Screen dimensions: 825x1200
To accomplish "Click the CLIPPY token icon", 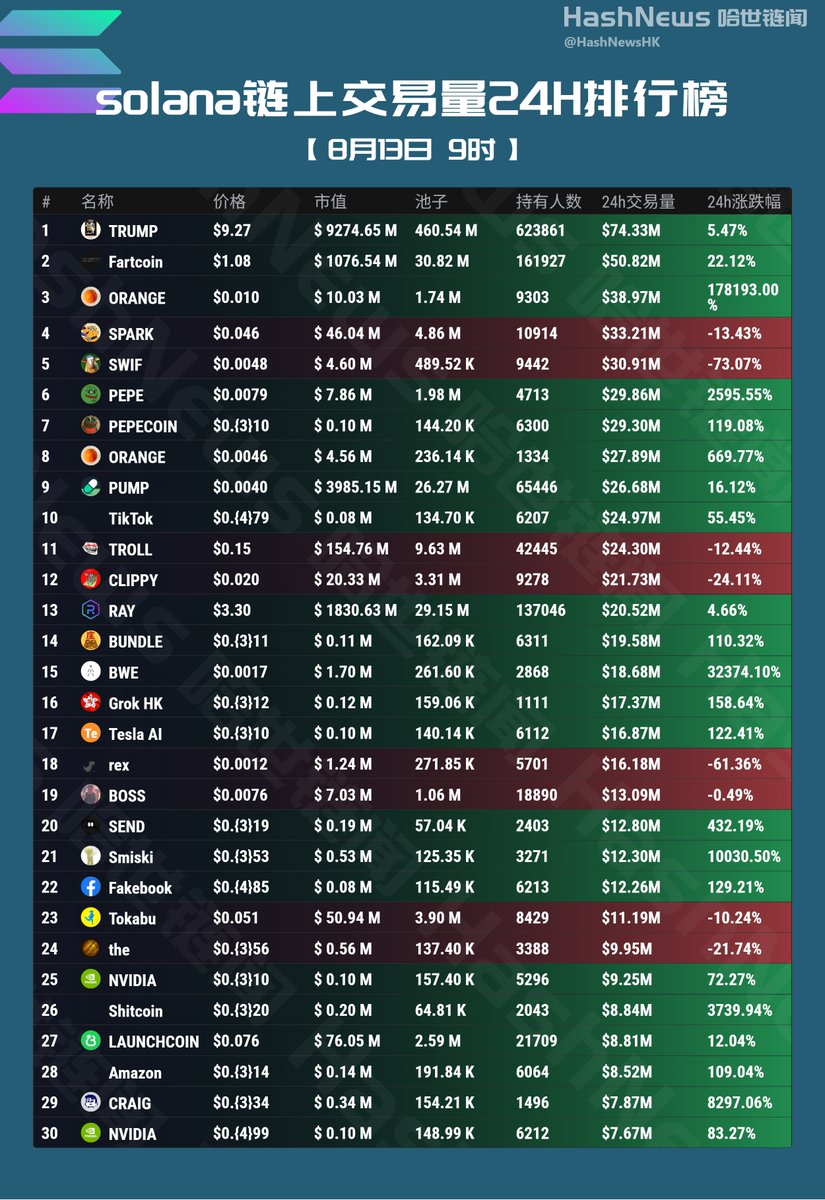I will point(91,579).
